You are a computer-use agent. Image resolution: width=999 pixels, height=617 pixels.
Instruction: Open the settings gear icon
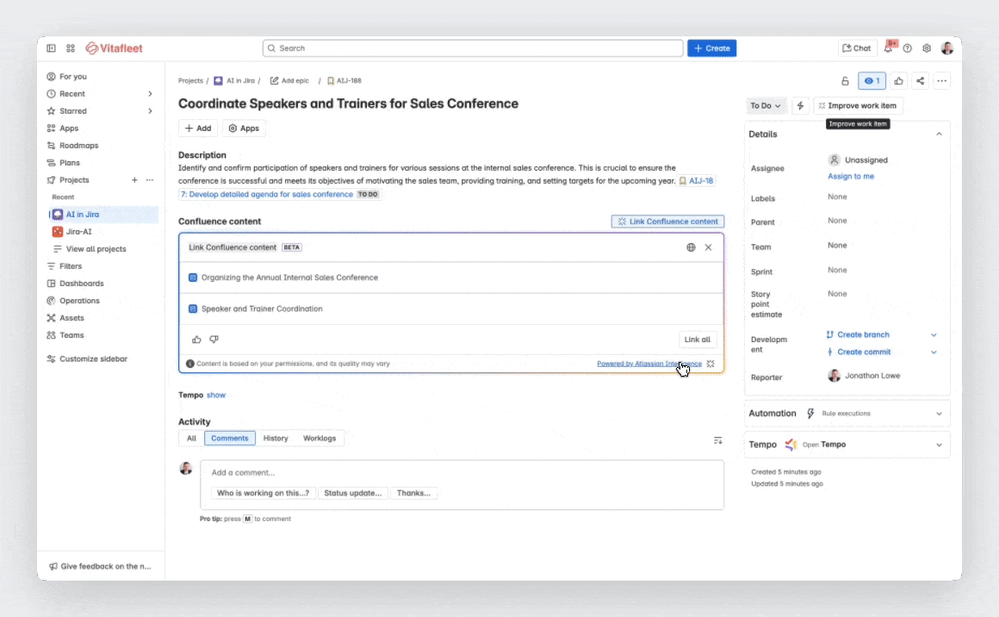click(926, 48)
